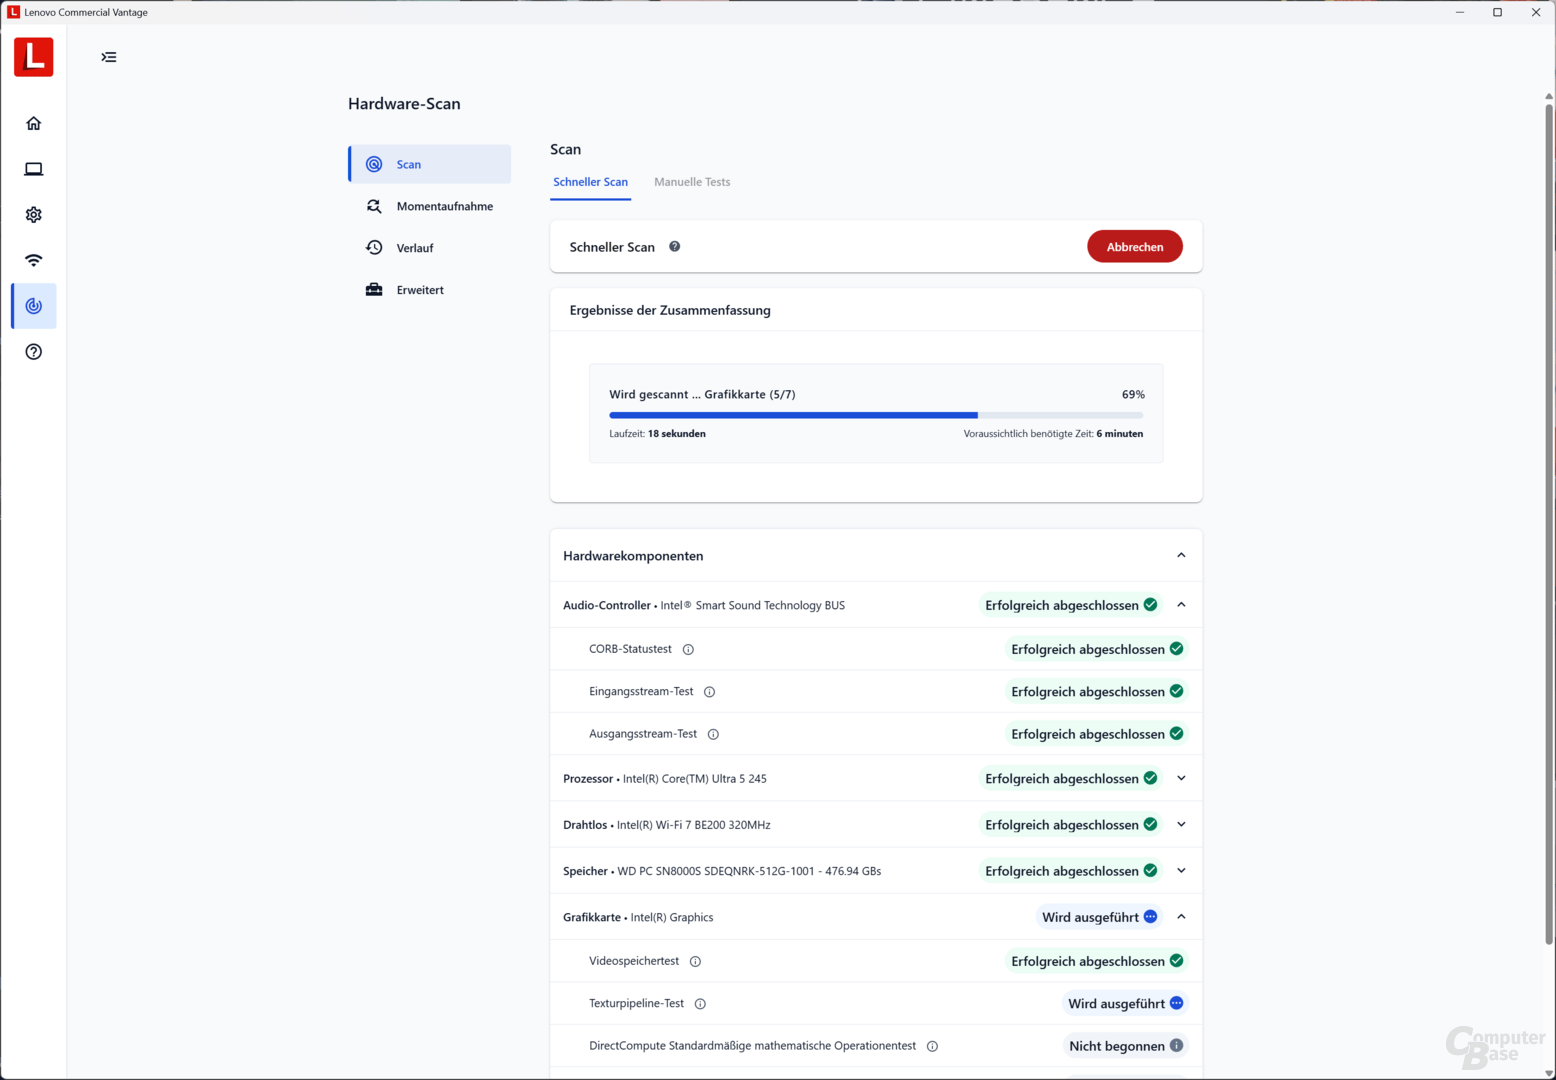Expand the Prozessor test details
Viewport: 1556px width, 1080px height.
[x=1181, y=778]
